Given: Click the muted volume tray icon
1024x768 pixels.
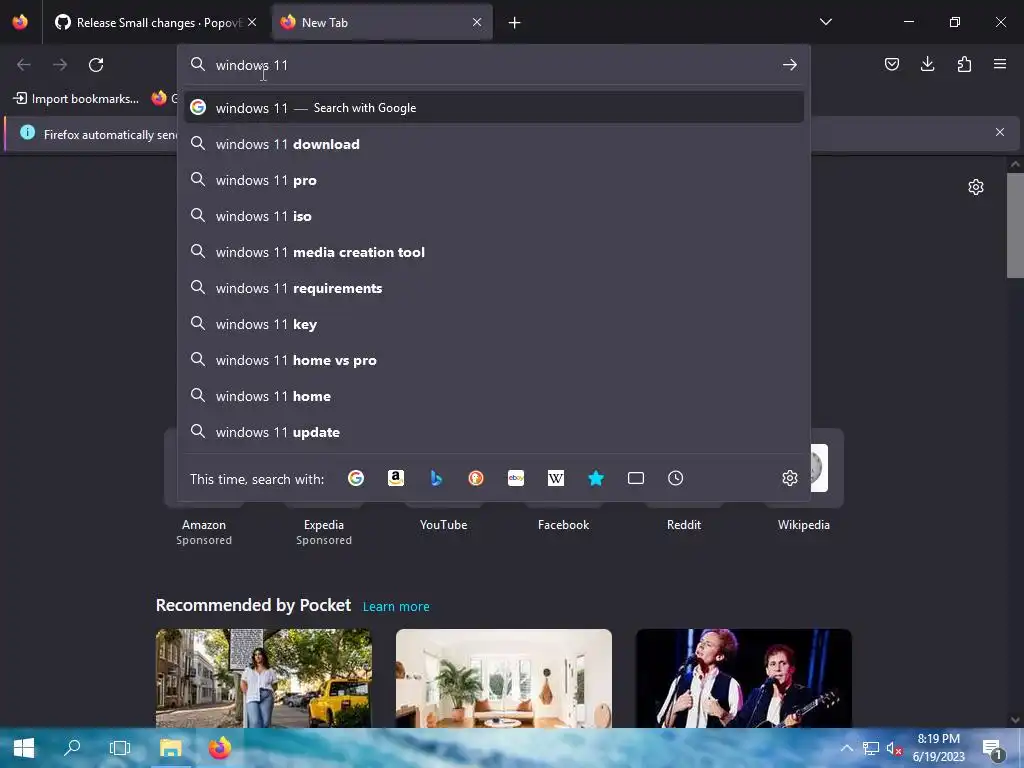Looking at the screenshot, I should [x=893, y=748].
